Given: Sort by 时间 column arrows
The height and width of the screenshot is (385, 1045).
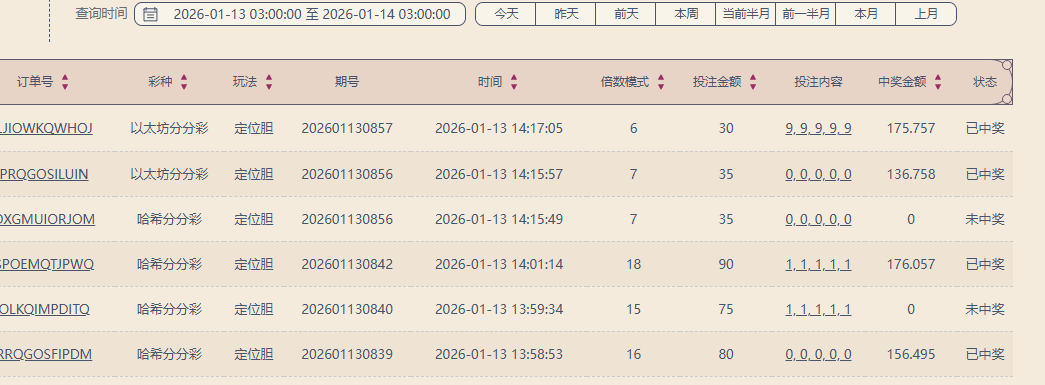Looking at the screenshot, I should [514, 82].
